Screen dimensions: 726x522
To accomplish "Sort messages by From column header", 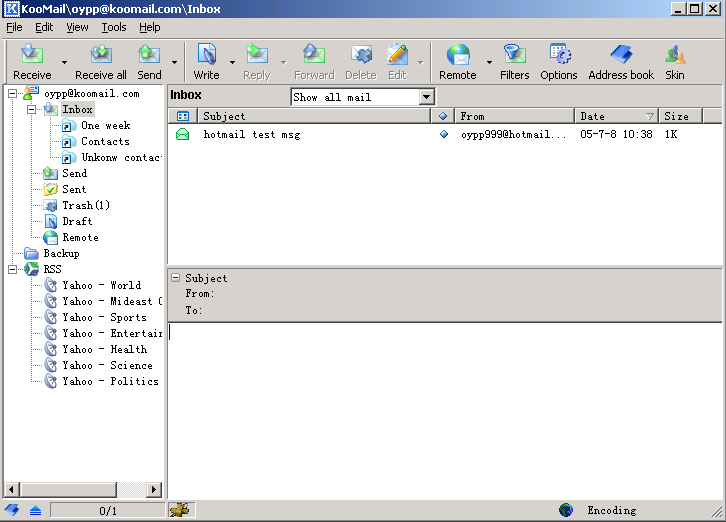I will point(514,116).
